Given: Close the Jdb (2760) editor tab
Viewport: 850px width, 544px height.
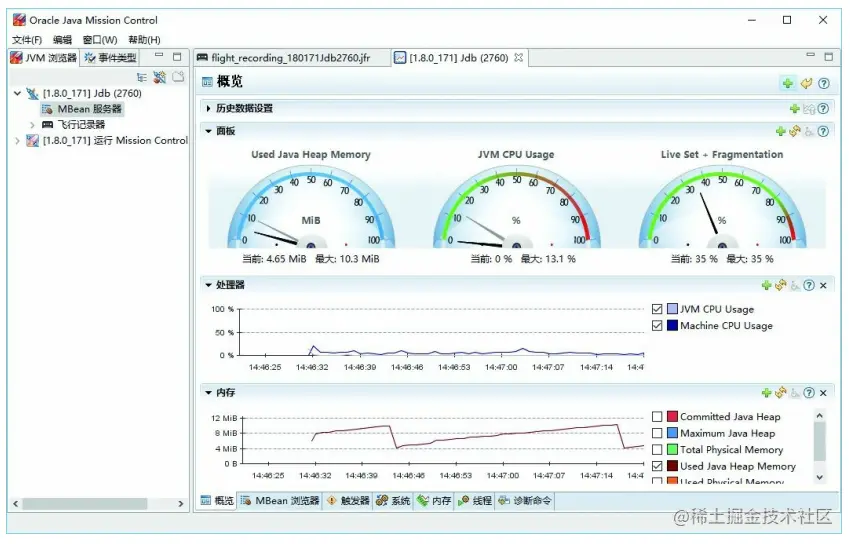Looking at the screenshot, I should 518,57.
